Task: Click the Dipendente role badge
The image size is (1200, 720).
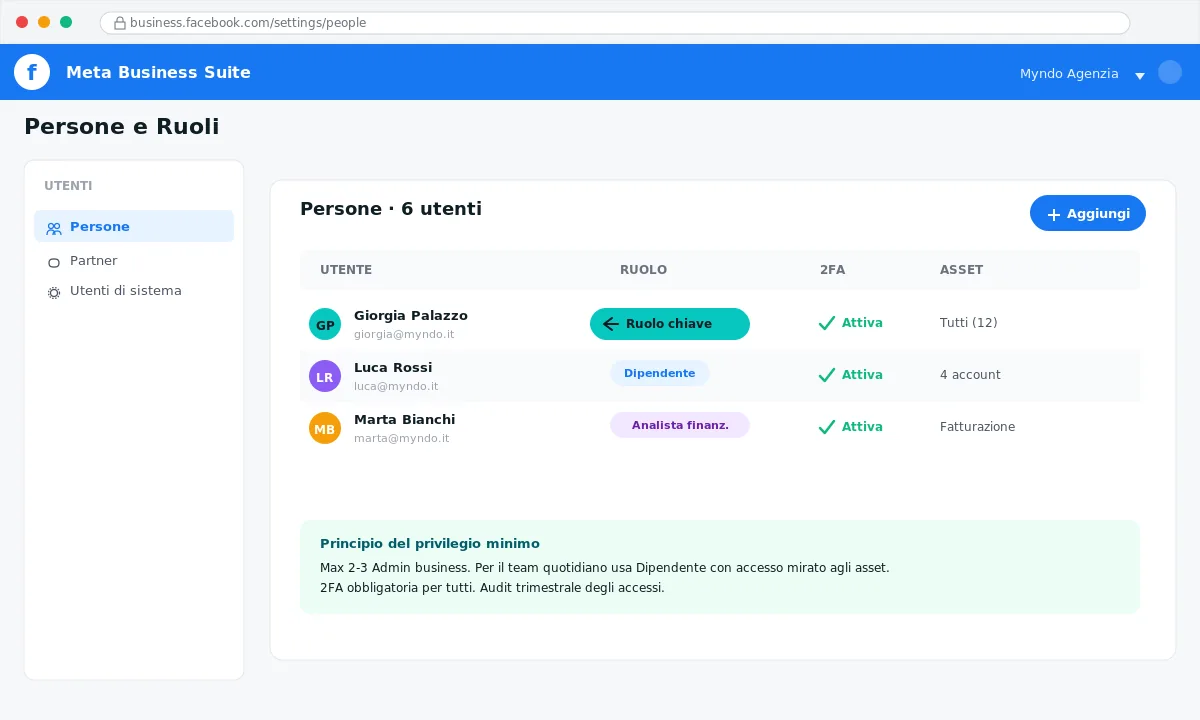Action: coord(660,373)
